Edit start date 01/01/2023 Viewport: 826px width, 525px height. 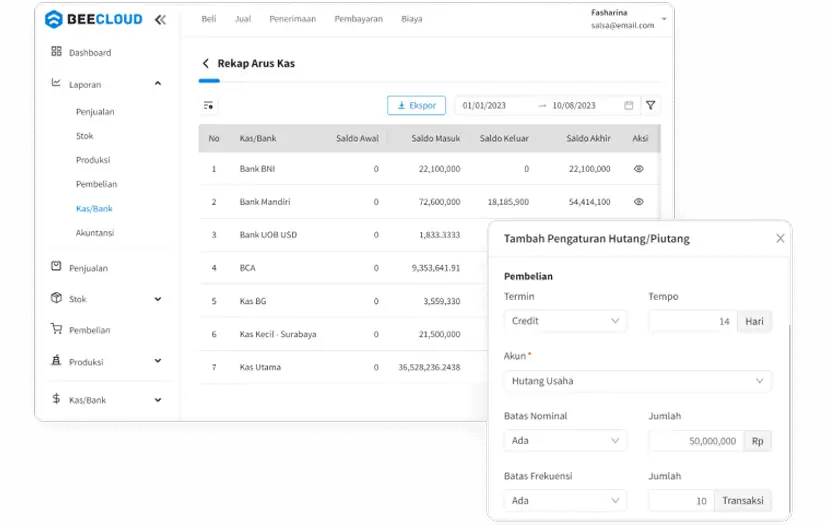point(484,106)
